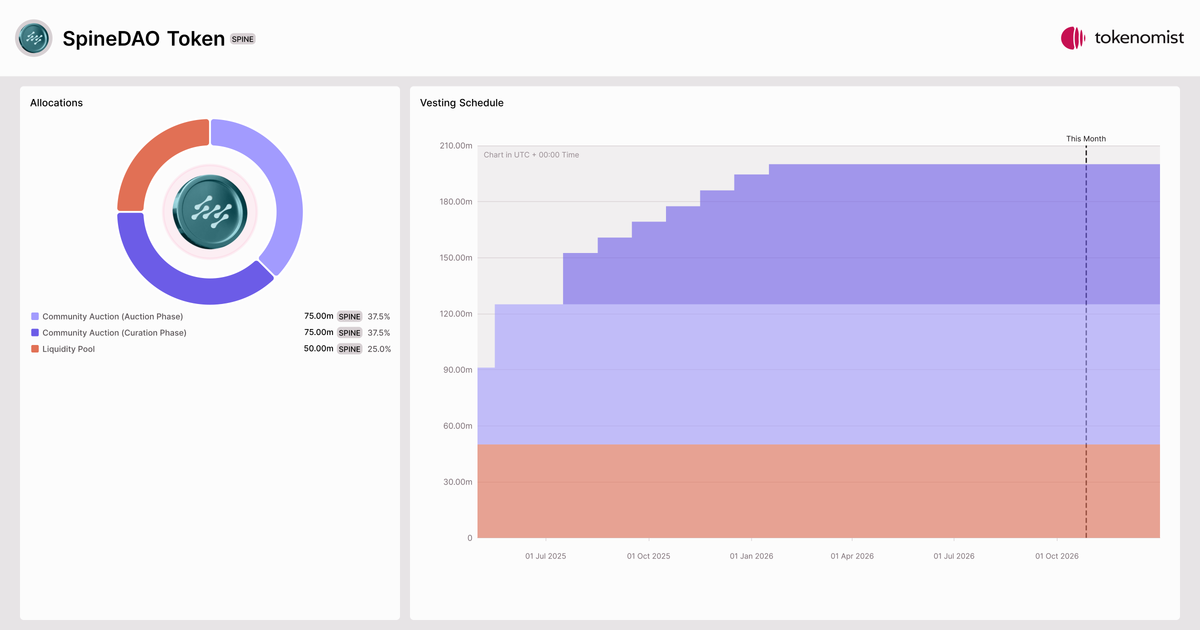The image size is (1200, 630).
Task: Click the 01 Jan 2026 axis label
Action: click(x=751, y=556)
